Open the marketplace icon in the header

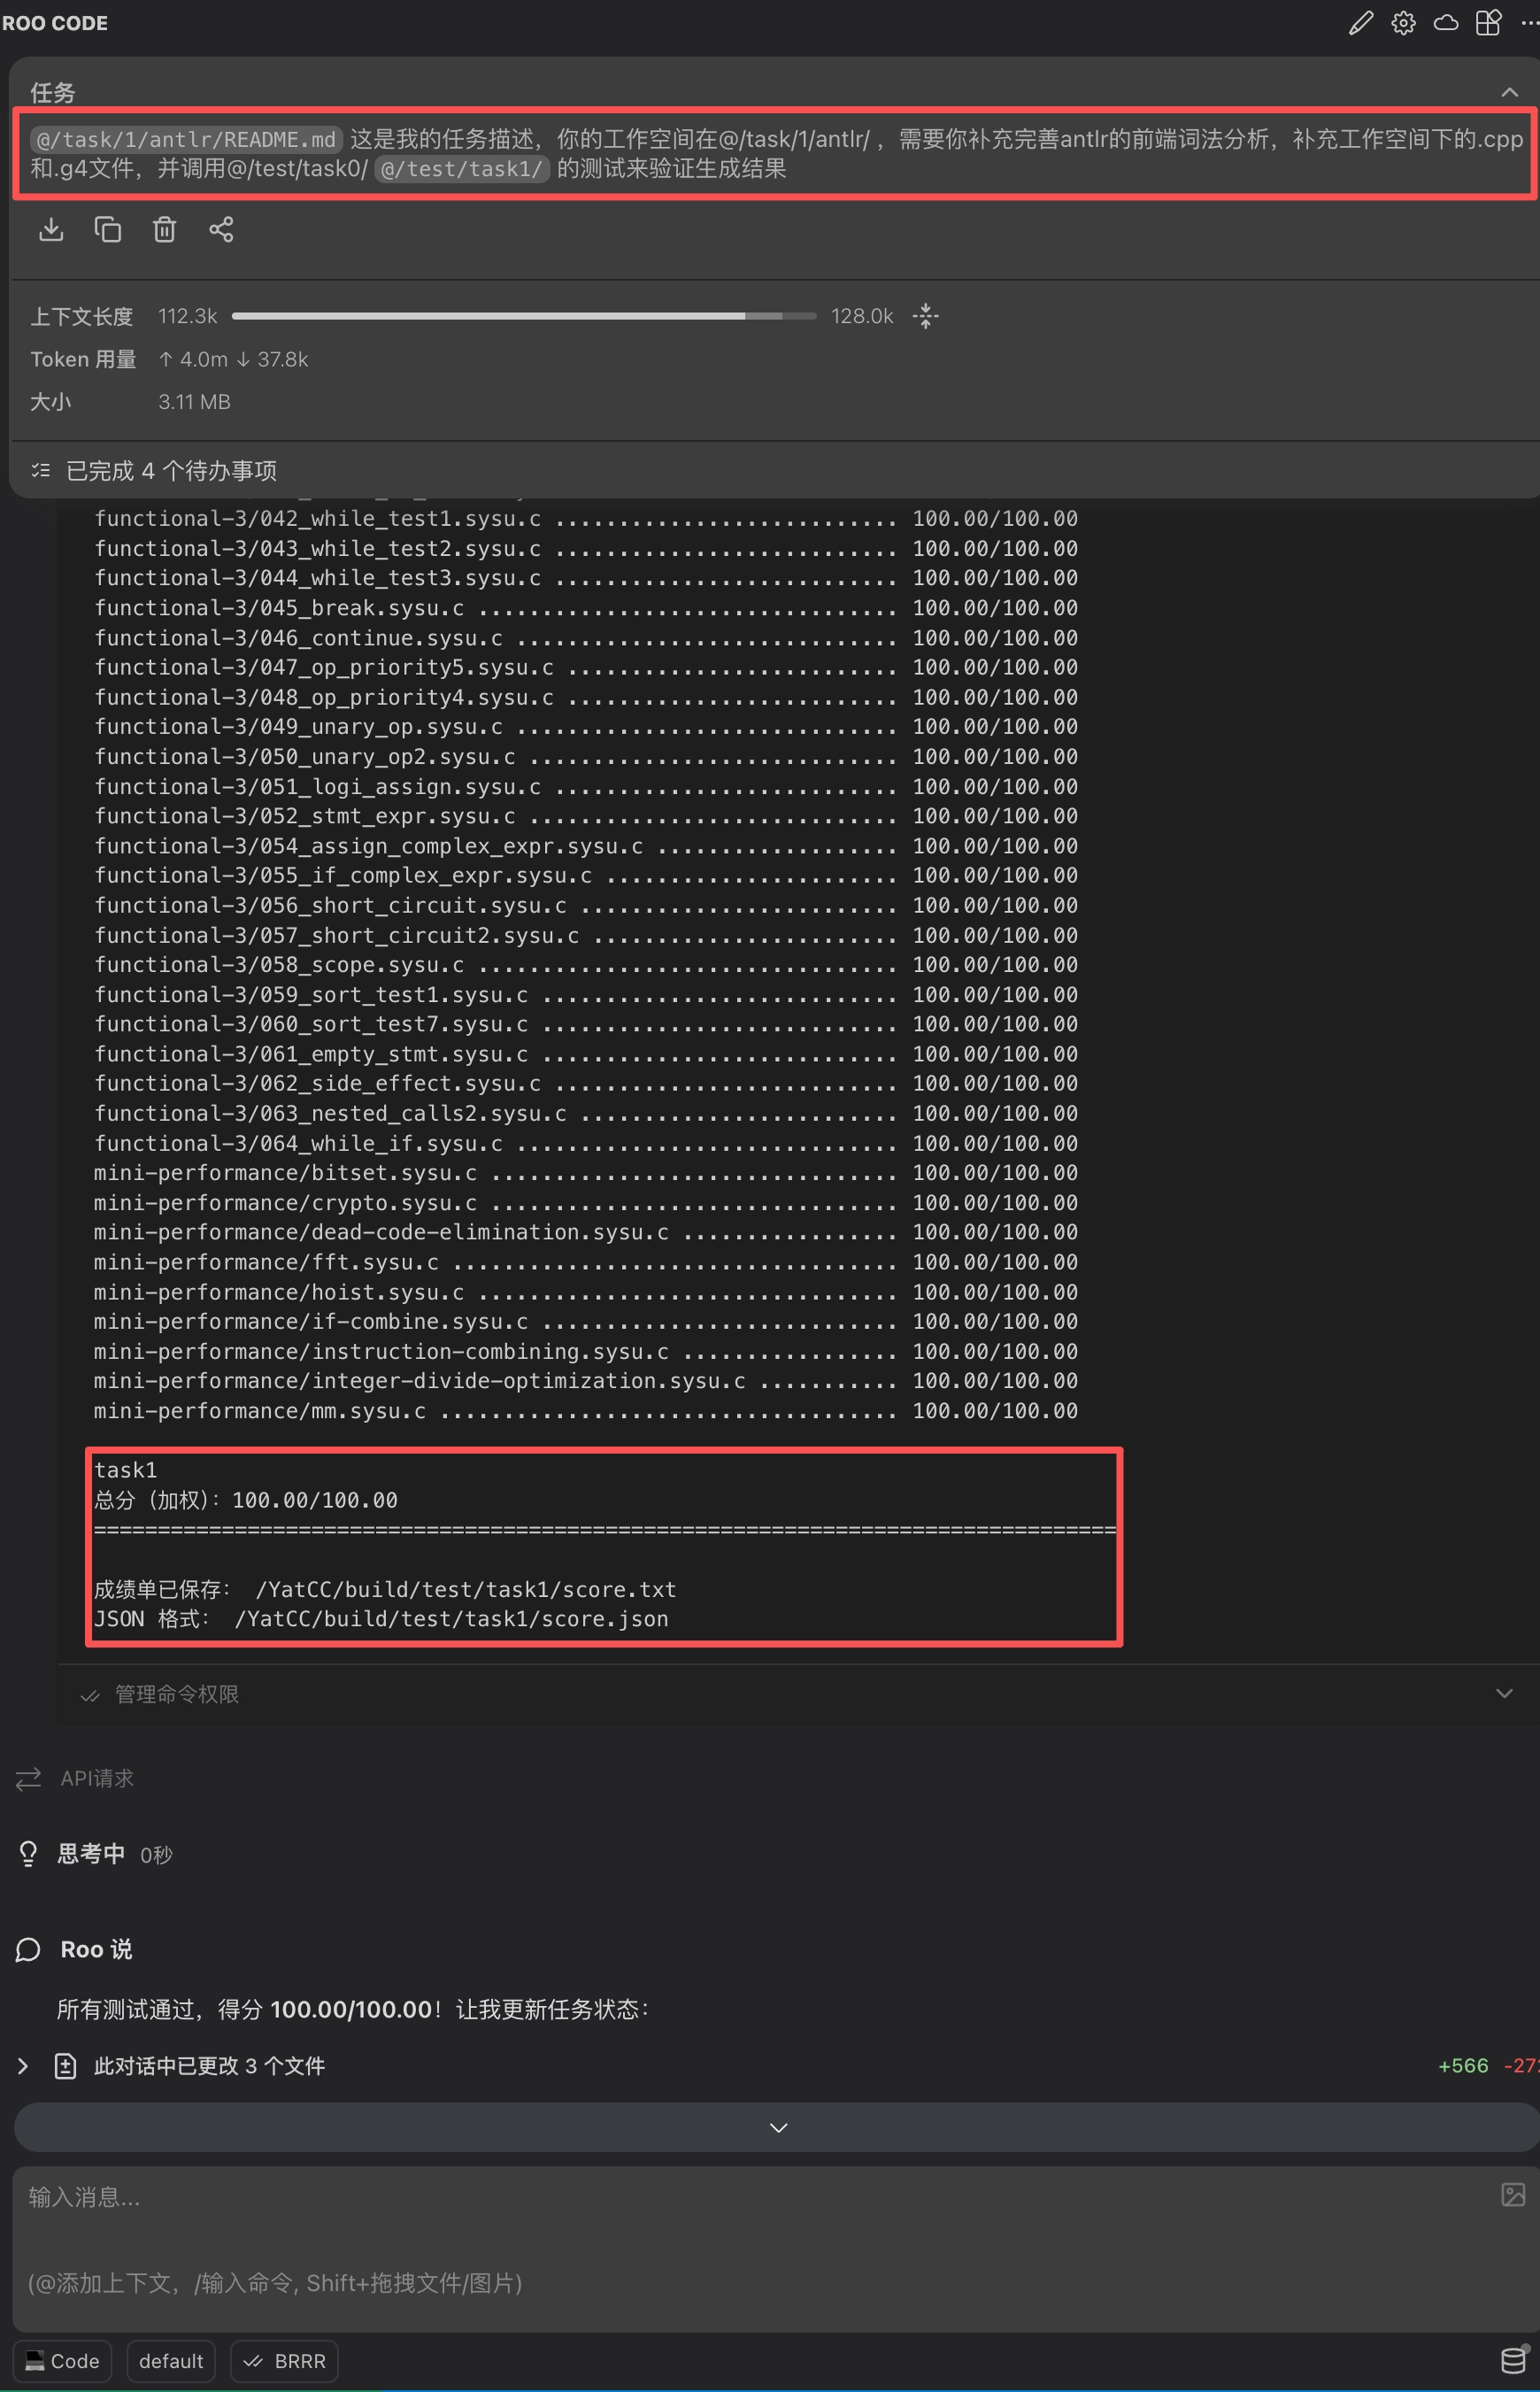(x=1488, y=22)
